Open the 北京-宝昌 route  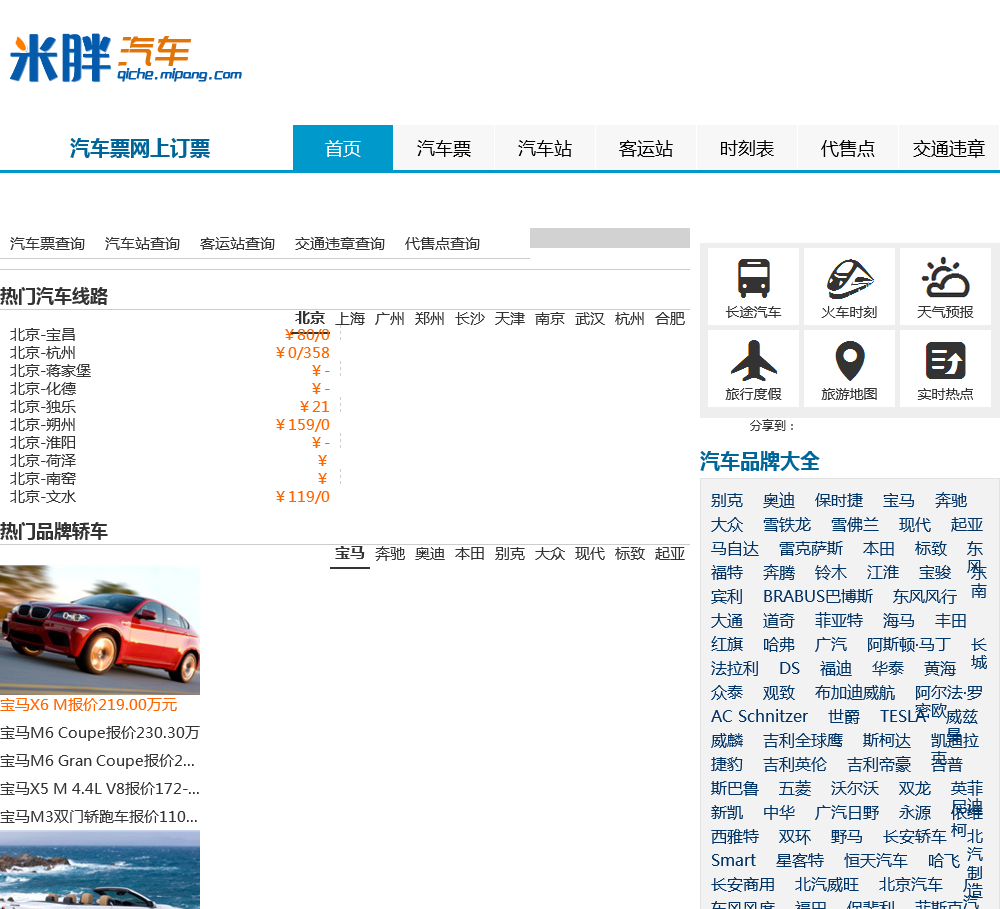[43, 334]
